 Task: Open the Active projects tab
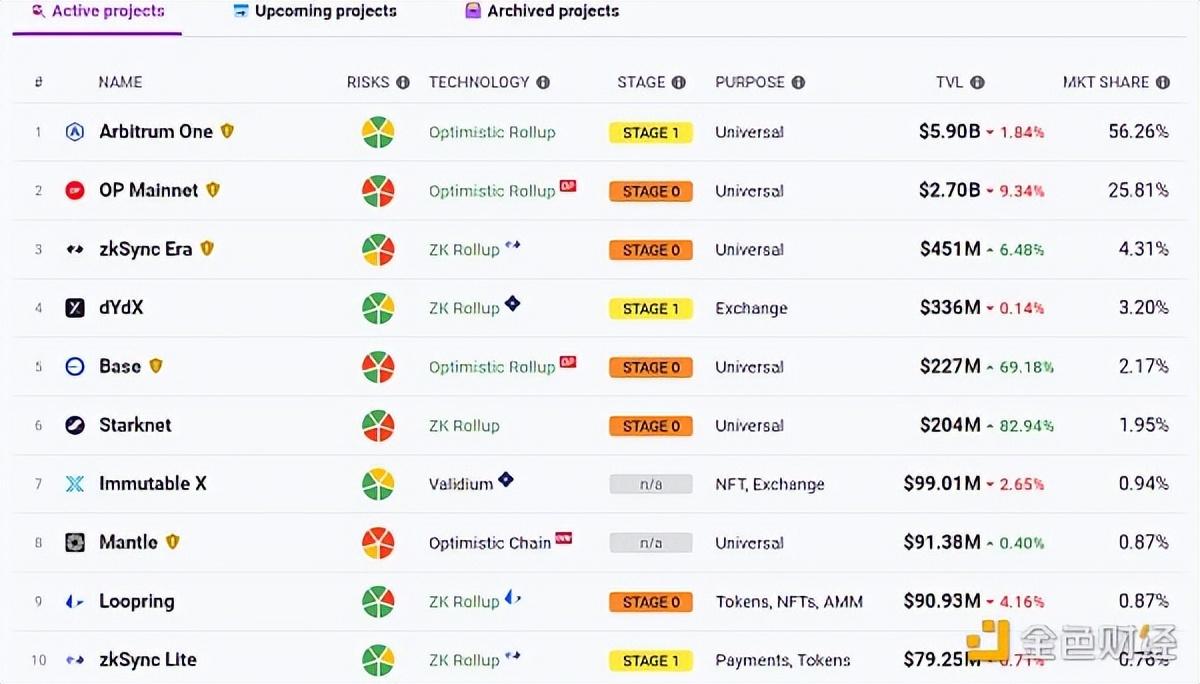coord(98,12)
